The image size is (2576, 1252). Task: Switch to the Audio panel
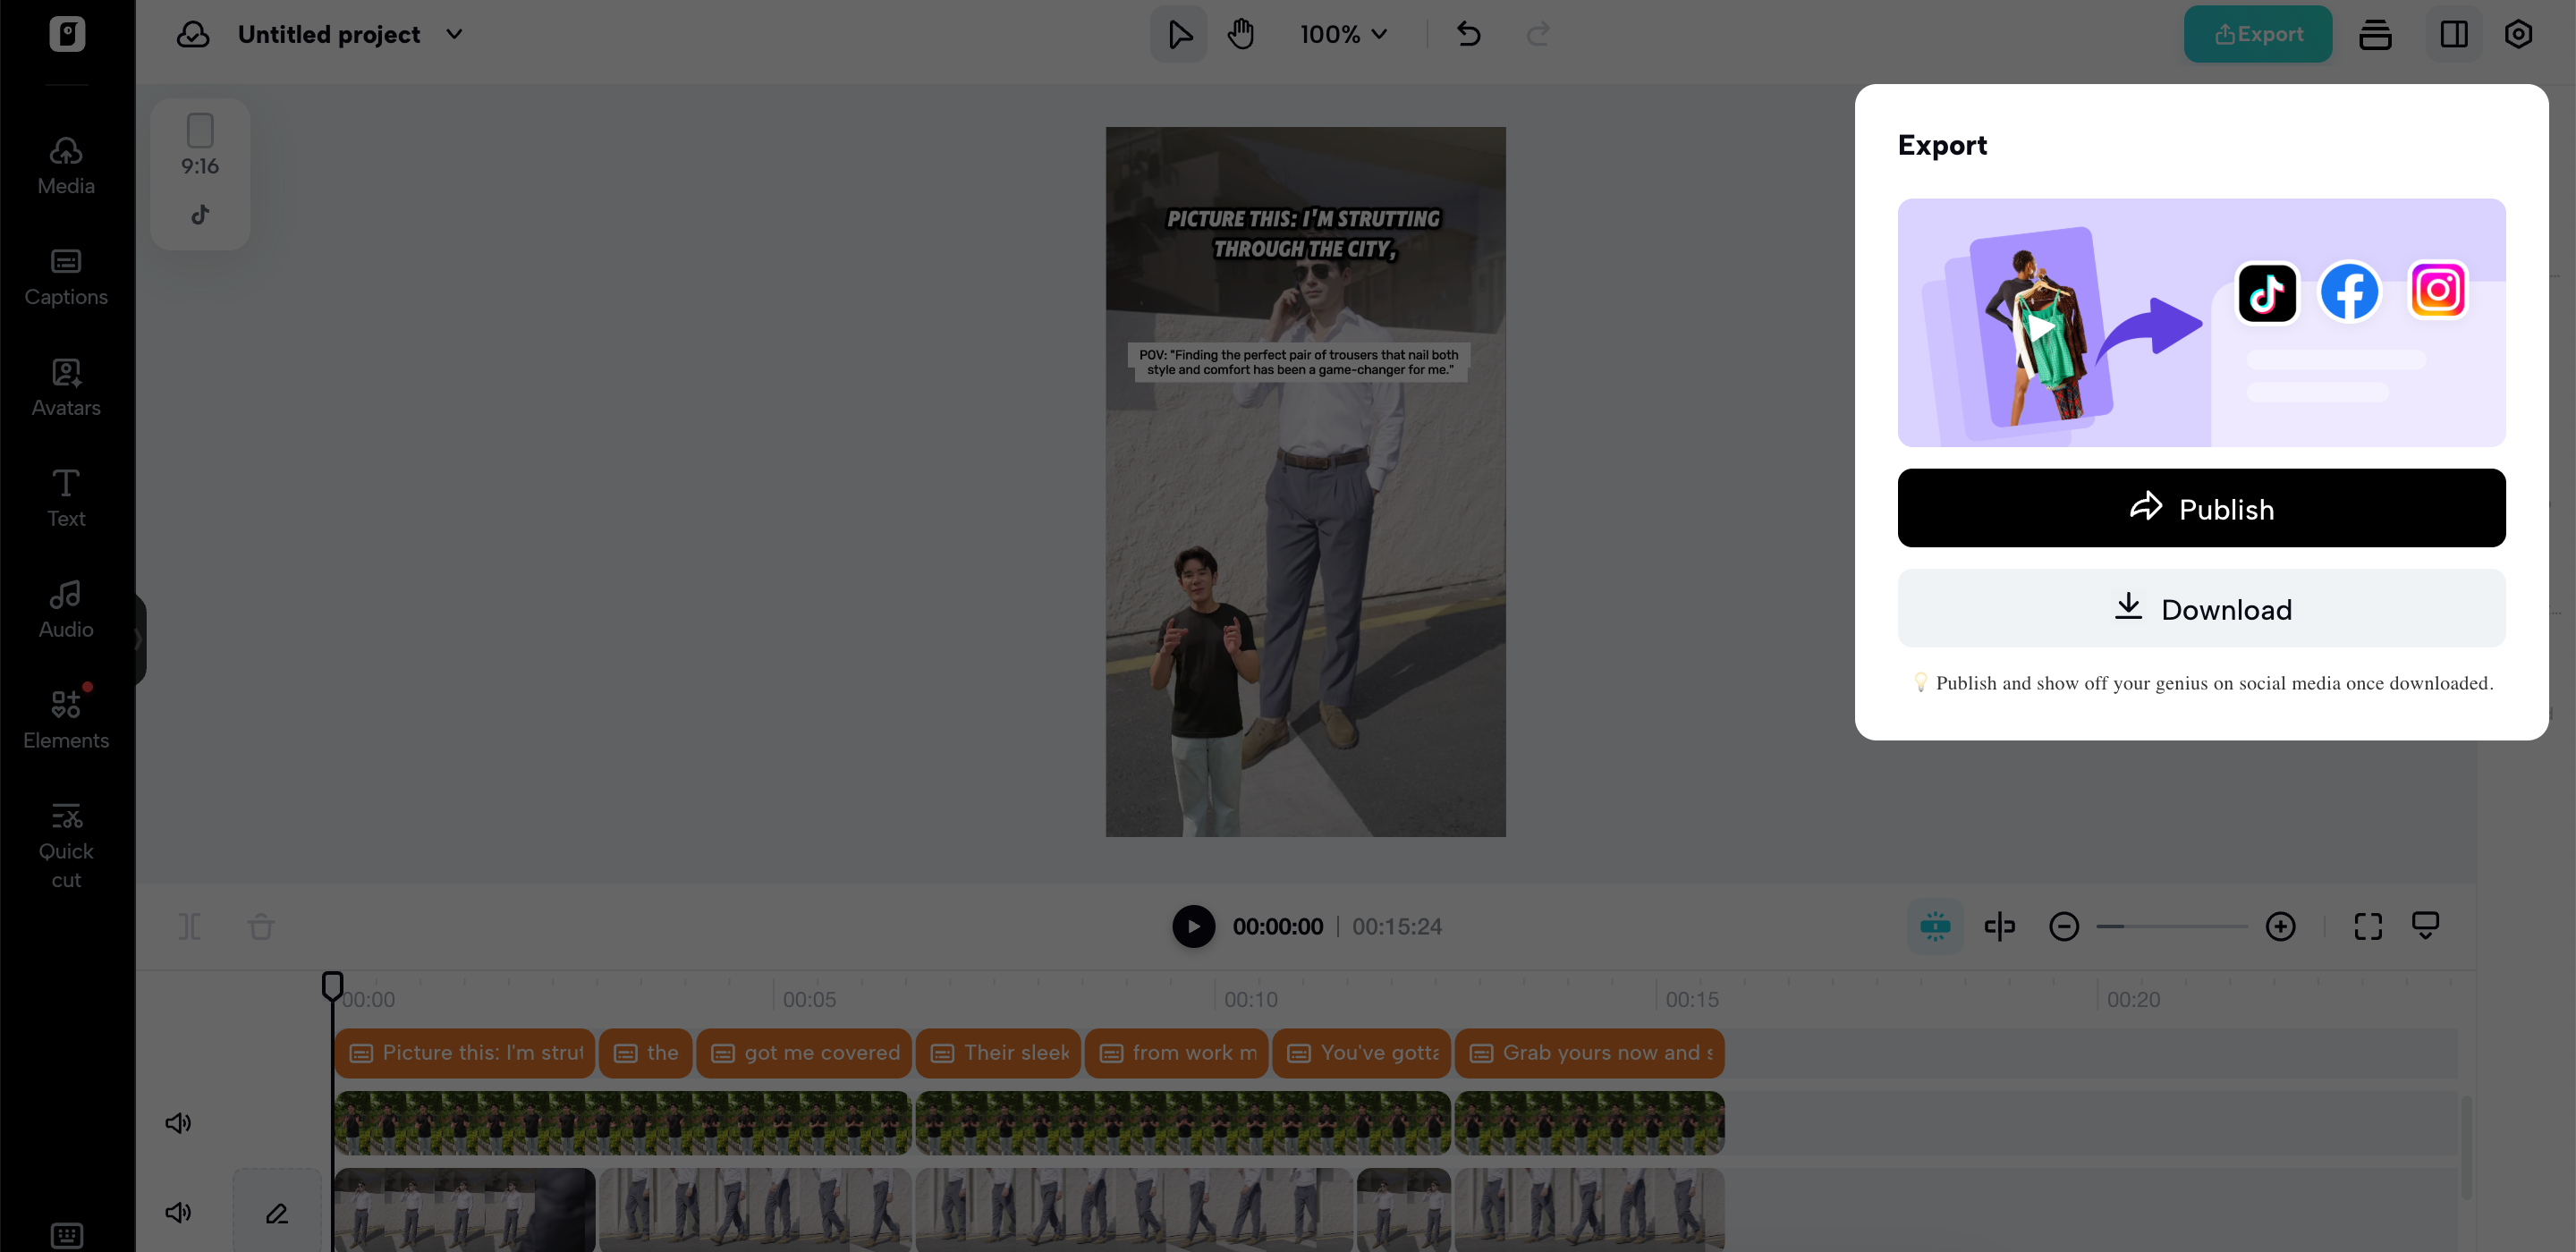click(65, 607)
